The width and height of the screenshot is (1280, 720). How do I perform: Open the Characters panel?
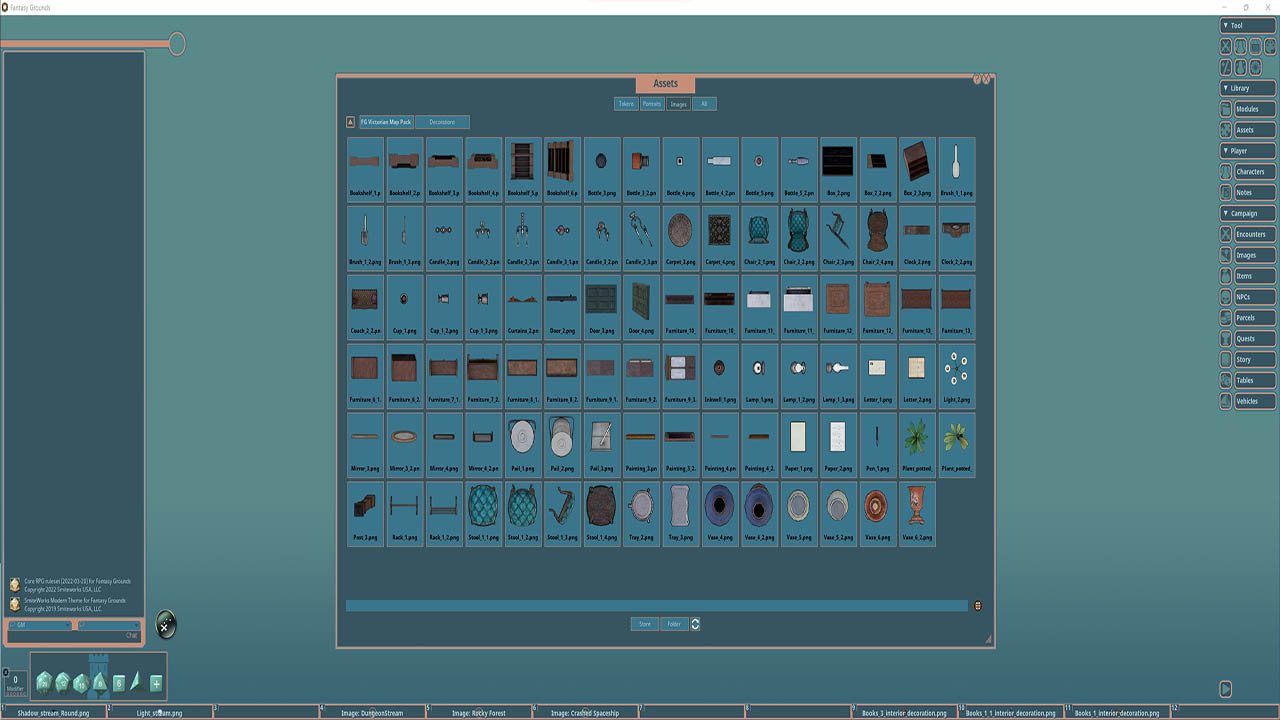(x=1255, y=171)
